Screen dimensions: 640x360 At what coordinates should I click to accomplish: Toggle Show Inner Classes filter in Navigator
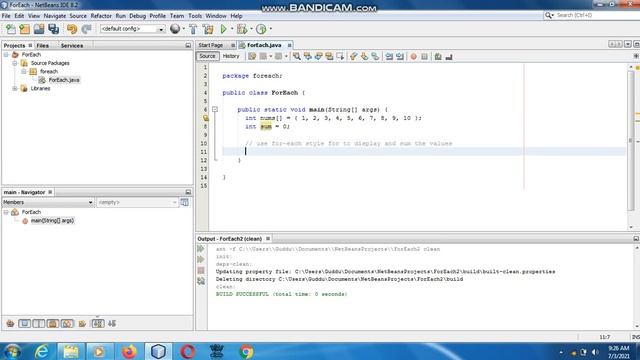[x=67, y=324]
